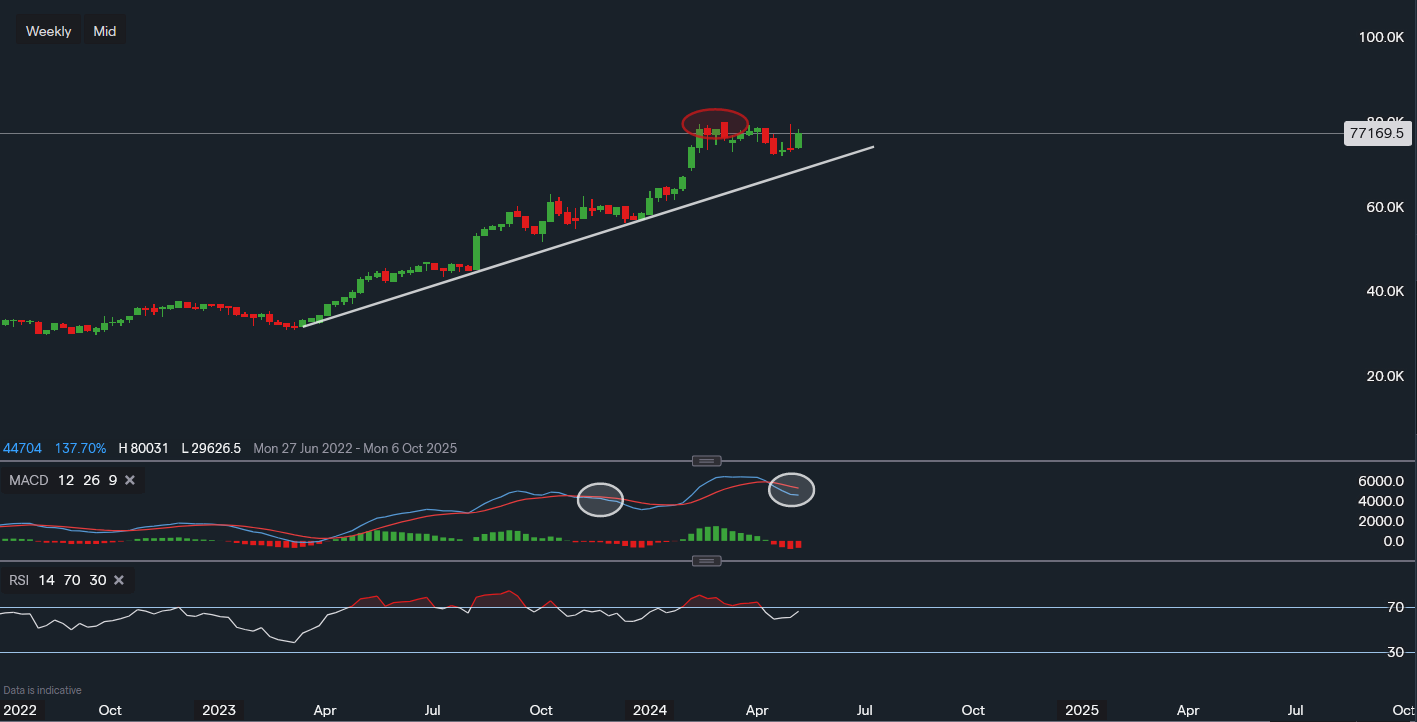Click the 2023 label on the time axis
Image resolution: width=1417 pixels, height=722 pixels.
219,710
